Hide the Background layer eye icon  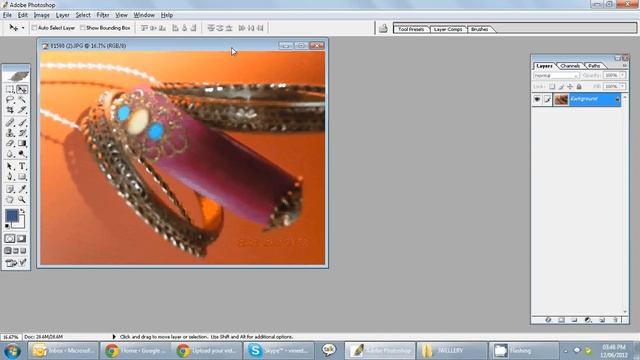(537, 99)
